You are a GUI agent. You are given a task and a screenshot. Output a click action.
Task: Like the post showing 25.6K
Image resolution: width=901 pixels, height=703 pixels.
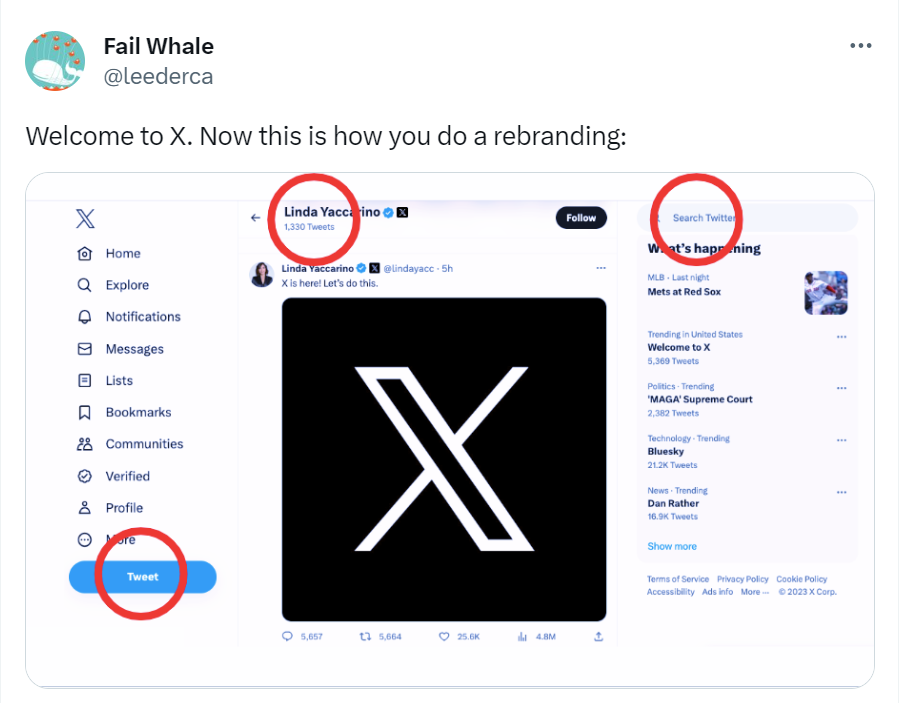[x=444, y=636]
